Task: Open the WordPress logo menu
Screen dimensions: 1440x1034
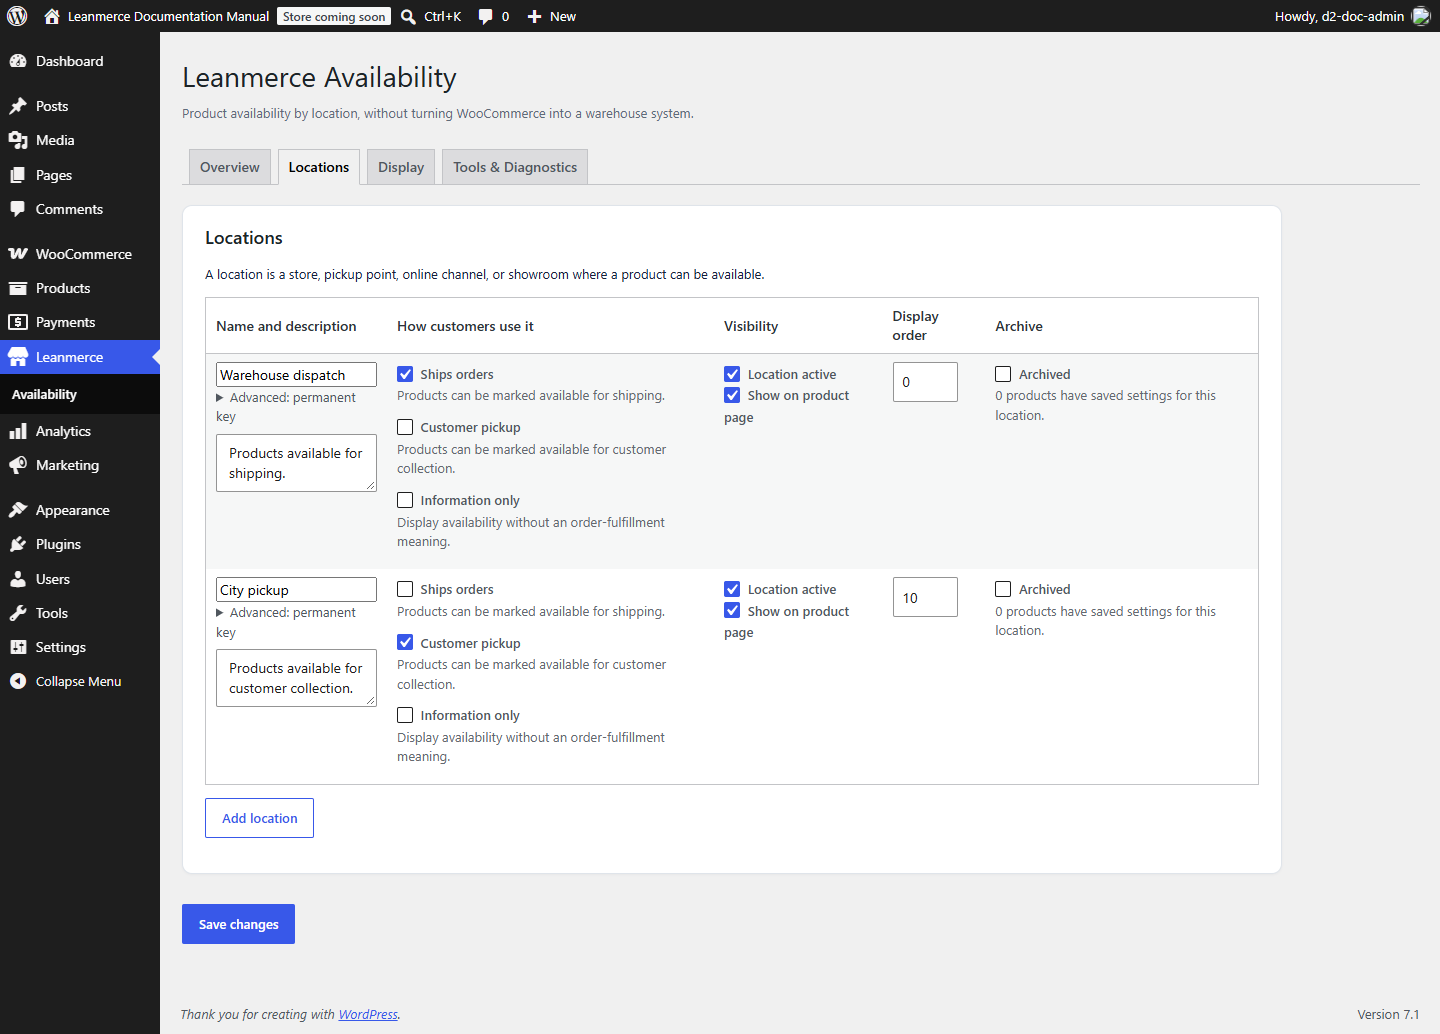Action: 17,16
